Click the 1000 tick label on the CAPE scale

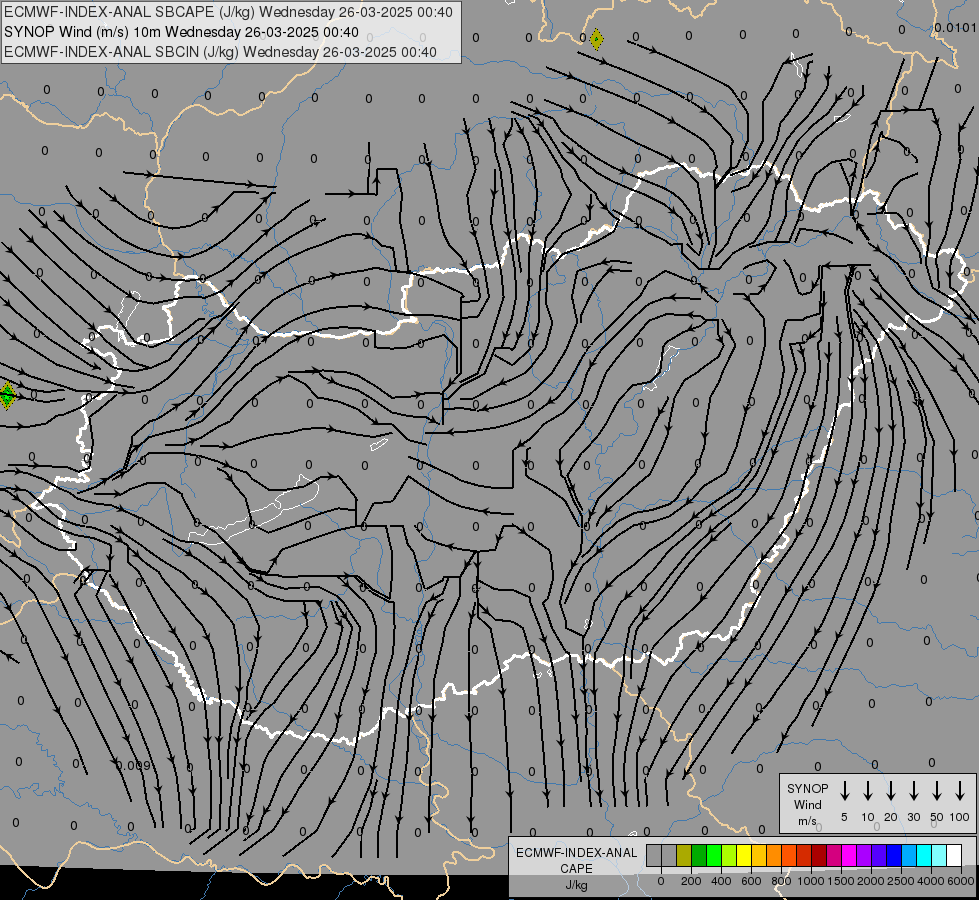[810, 881]
